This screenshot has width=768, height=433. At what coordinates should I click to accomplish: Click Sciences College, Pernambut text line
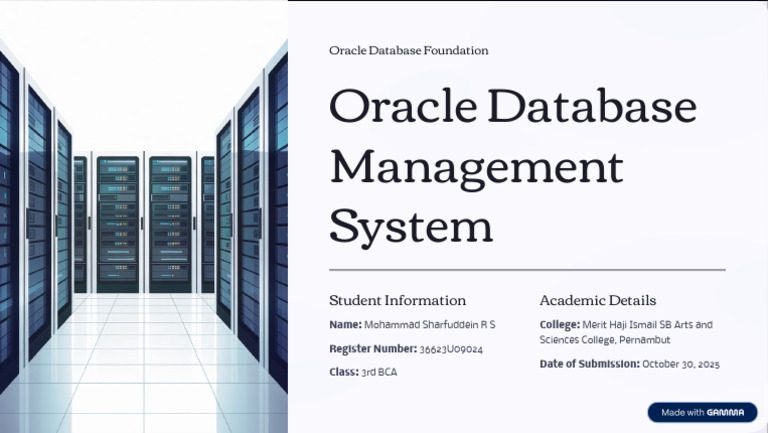[x=605, y=340]
